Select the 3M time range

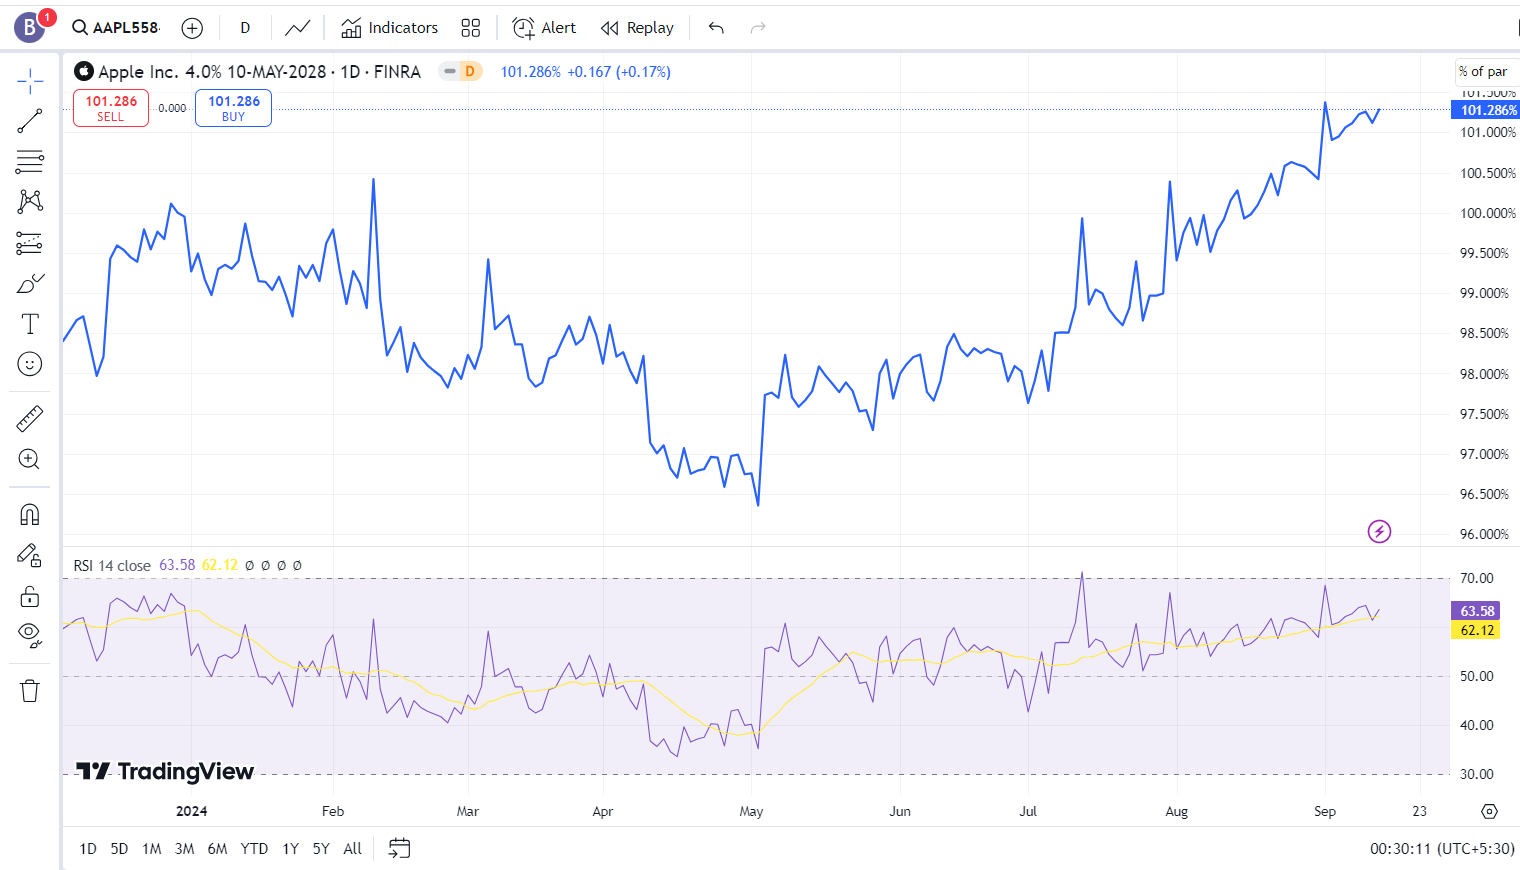tap(184, 849)
